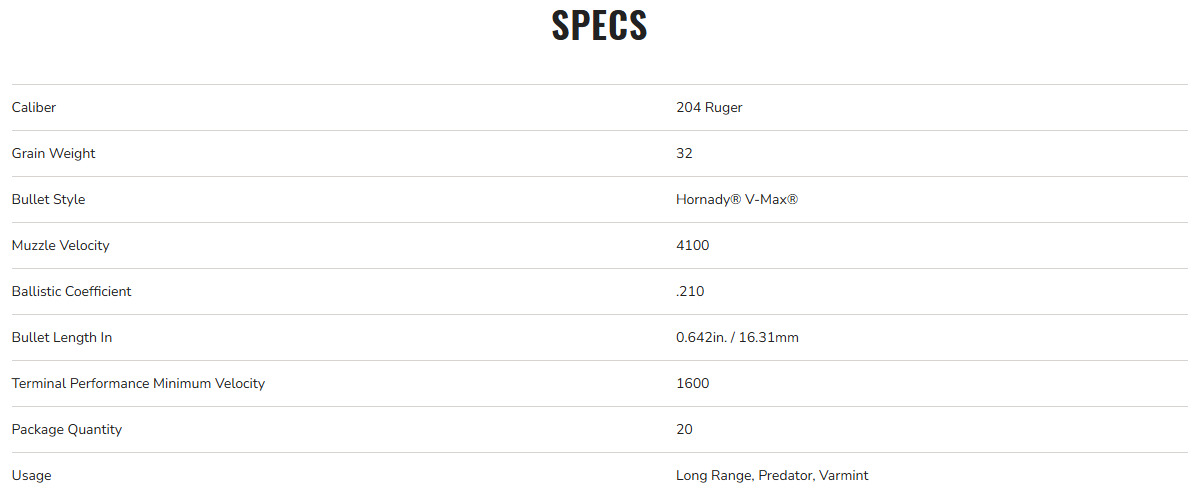The width and height of the screenshot is (1202, 492).
Task: Select the Terminal Performance Minimum Velocity label
Action: tap(138, 383)
